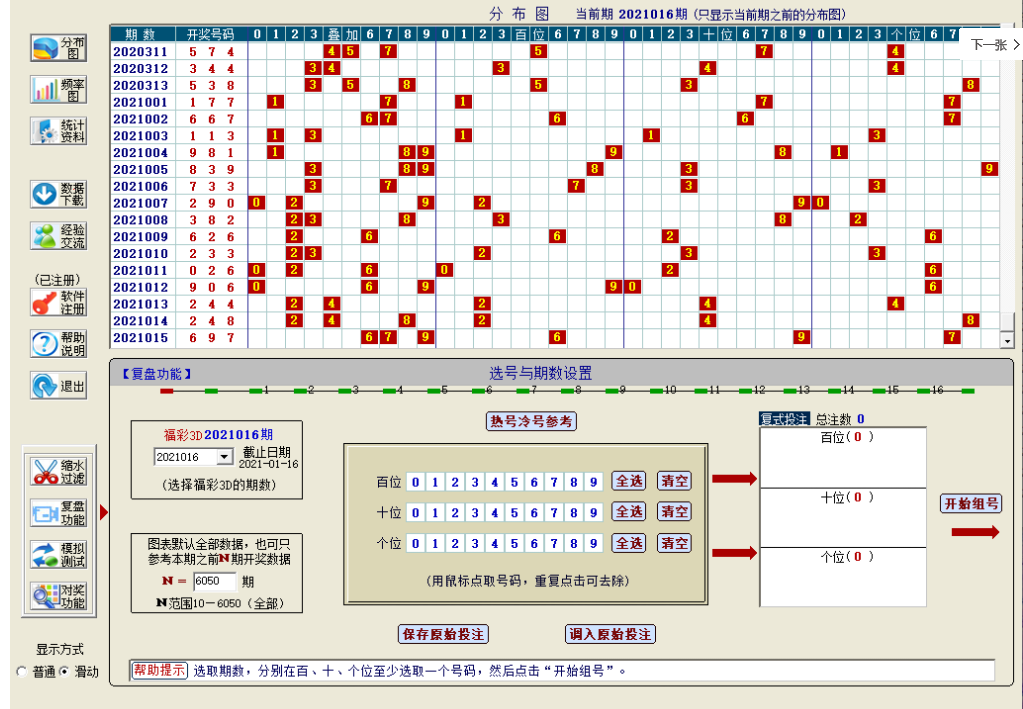The image size is (1023, 709).
Task: Select the row for period 2021012
Action: point(555,287)
